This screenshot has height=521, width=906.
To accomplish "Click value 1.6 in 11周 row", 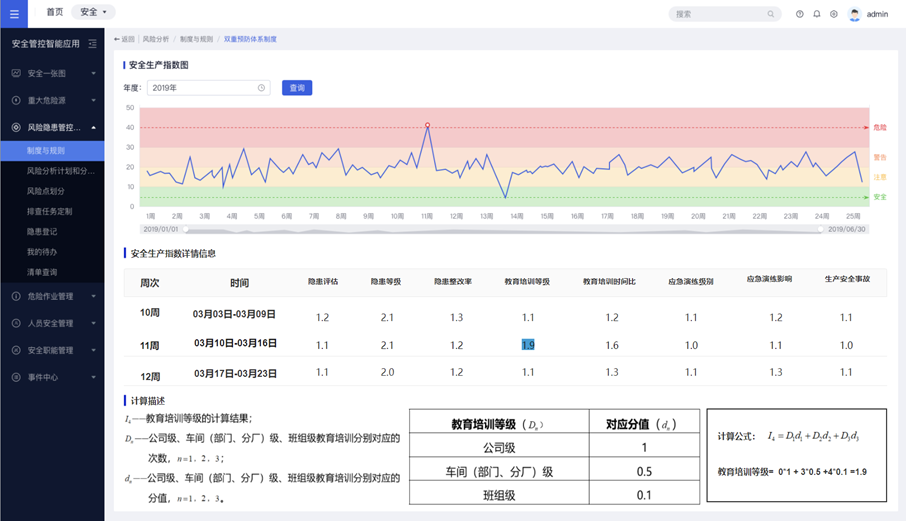I will (x=612, y=345).
